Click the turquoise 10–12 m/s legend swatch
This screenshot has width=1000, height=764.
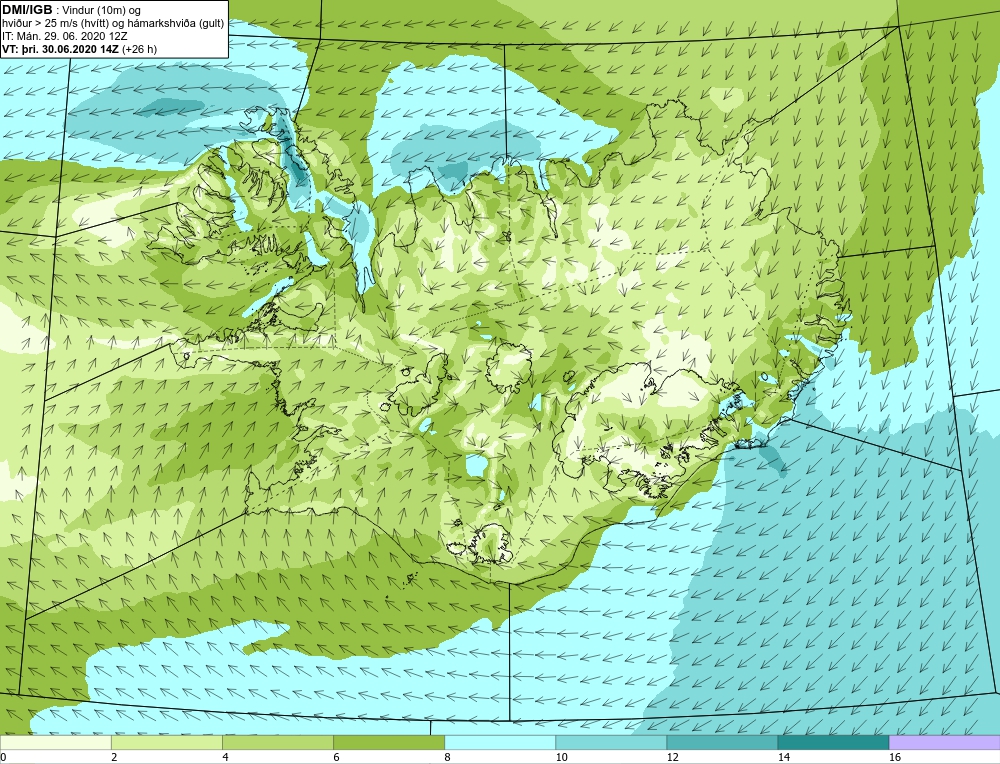point(611,742)
